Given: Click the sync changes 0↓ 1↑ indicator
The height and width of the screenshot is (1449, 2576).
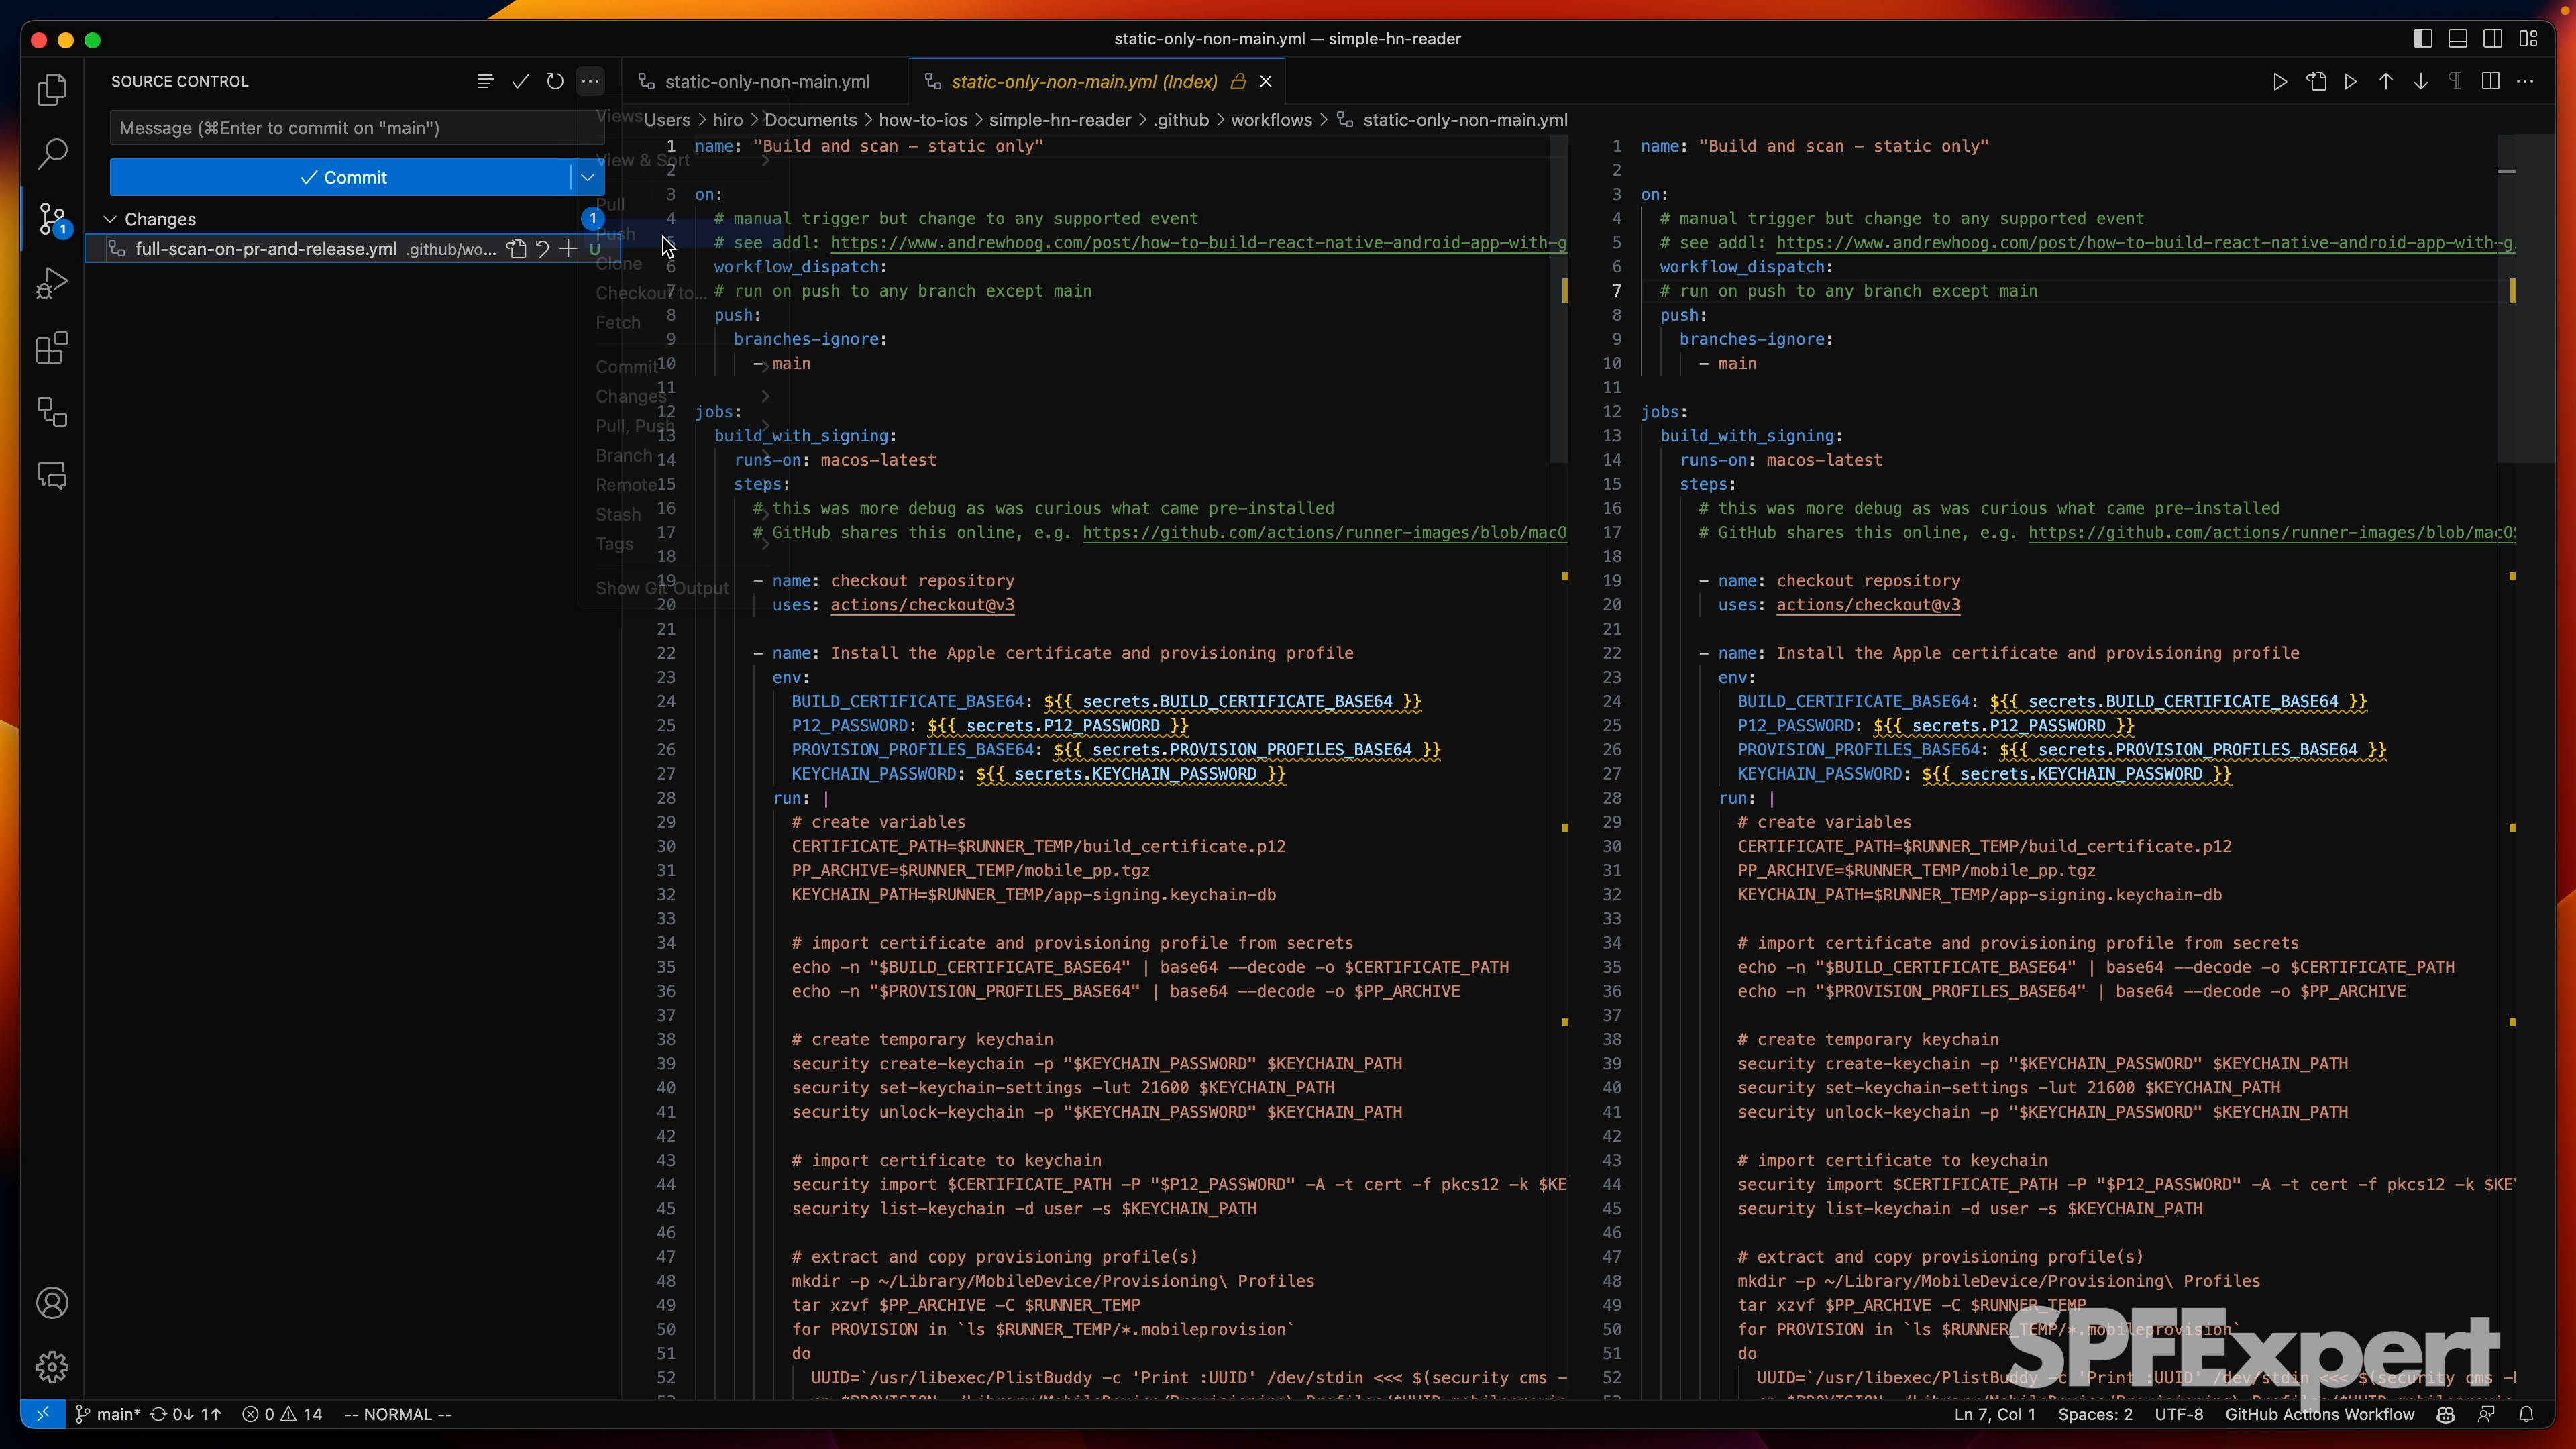Looking at the screenshot, I should click(x=186, y=1414).
